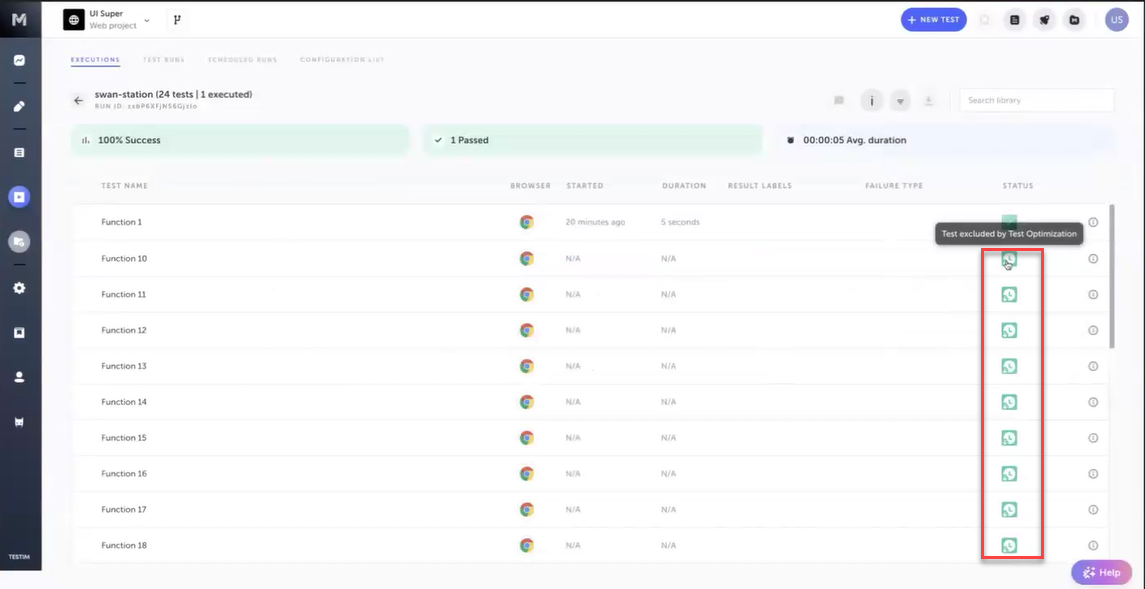Sort by TEST NAME column header

pyautogui.click(x=124, y=186)
